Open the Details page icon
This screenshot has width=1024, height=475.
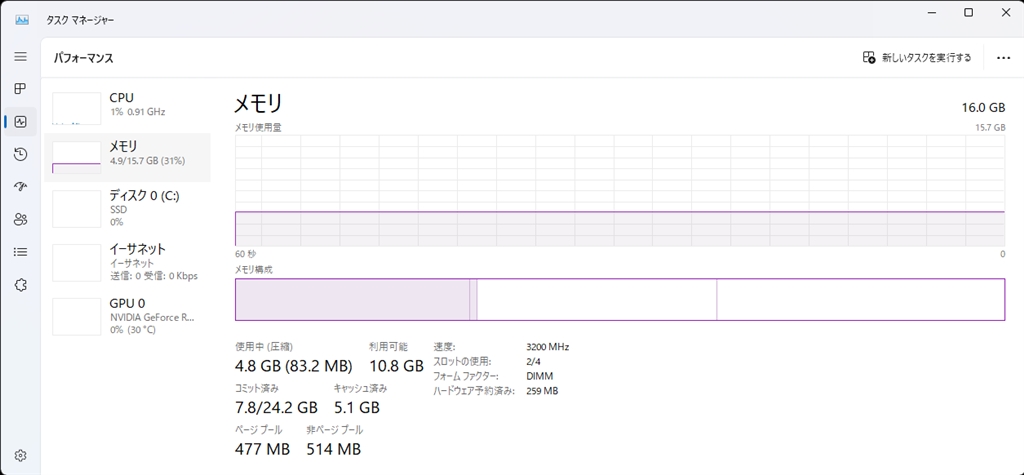coord(20,252)
